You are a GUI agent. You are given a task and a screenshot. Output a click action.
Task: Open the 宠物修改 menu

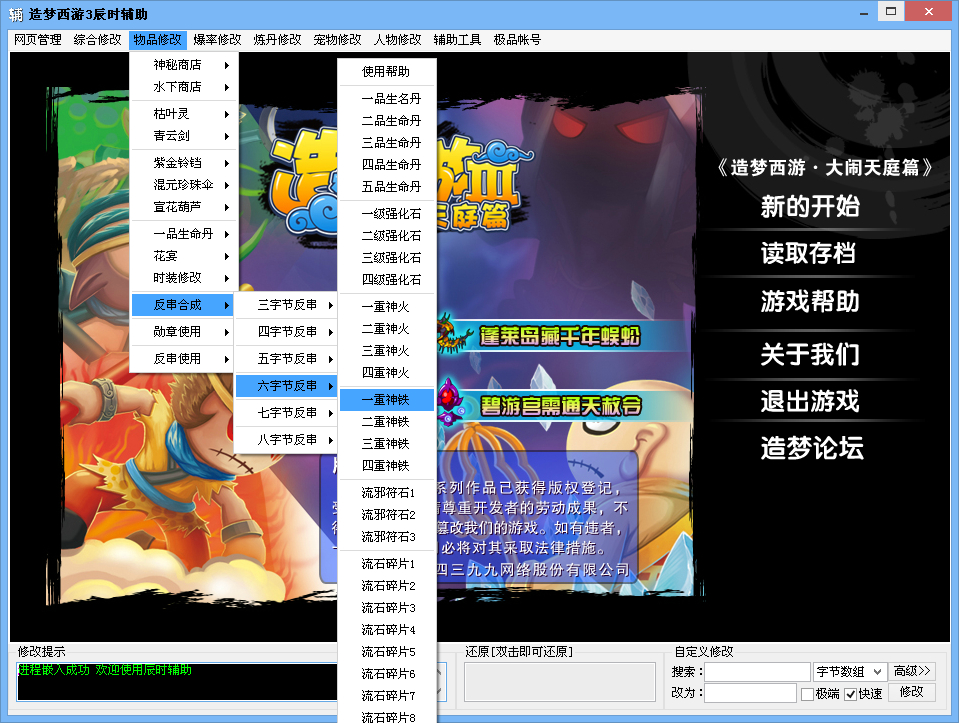tap(337, 40)
